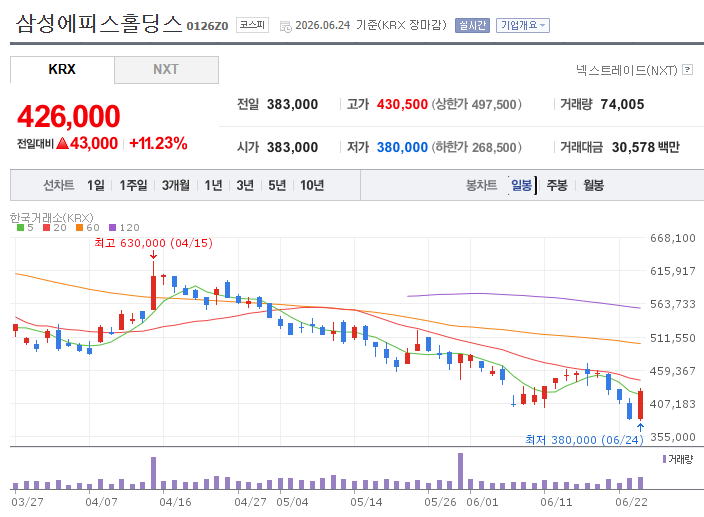This screenshot has width=704, height=517.
Task: Click the 거래대금 value 30,578 백만
Action: coord(646,147)
